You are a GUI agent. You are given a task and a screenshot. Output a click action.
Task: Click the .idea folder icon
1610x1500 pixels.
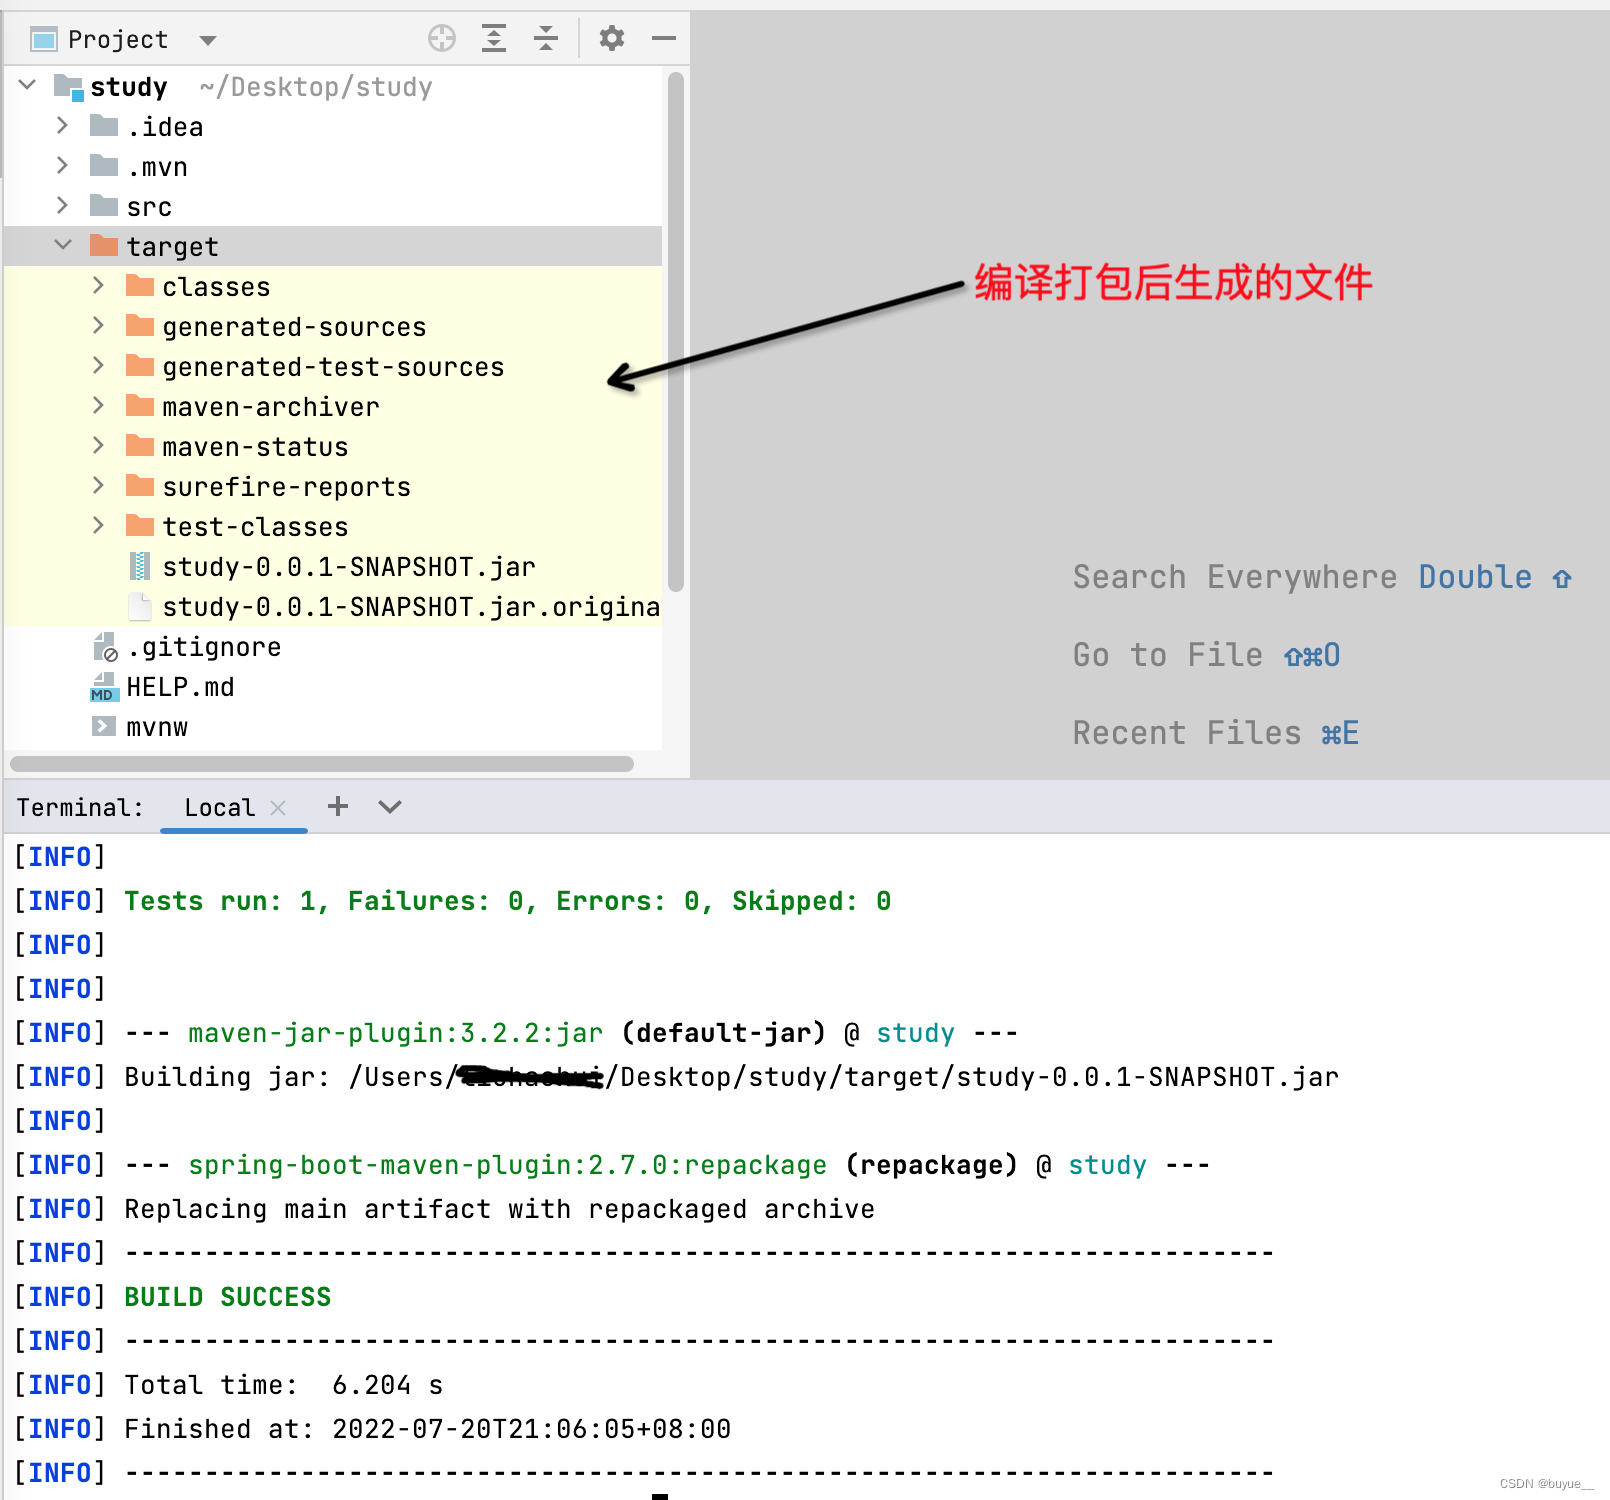(104, 125)
